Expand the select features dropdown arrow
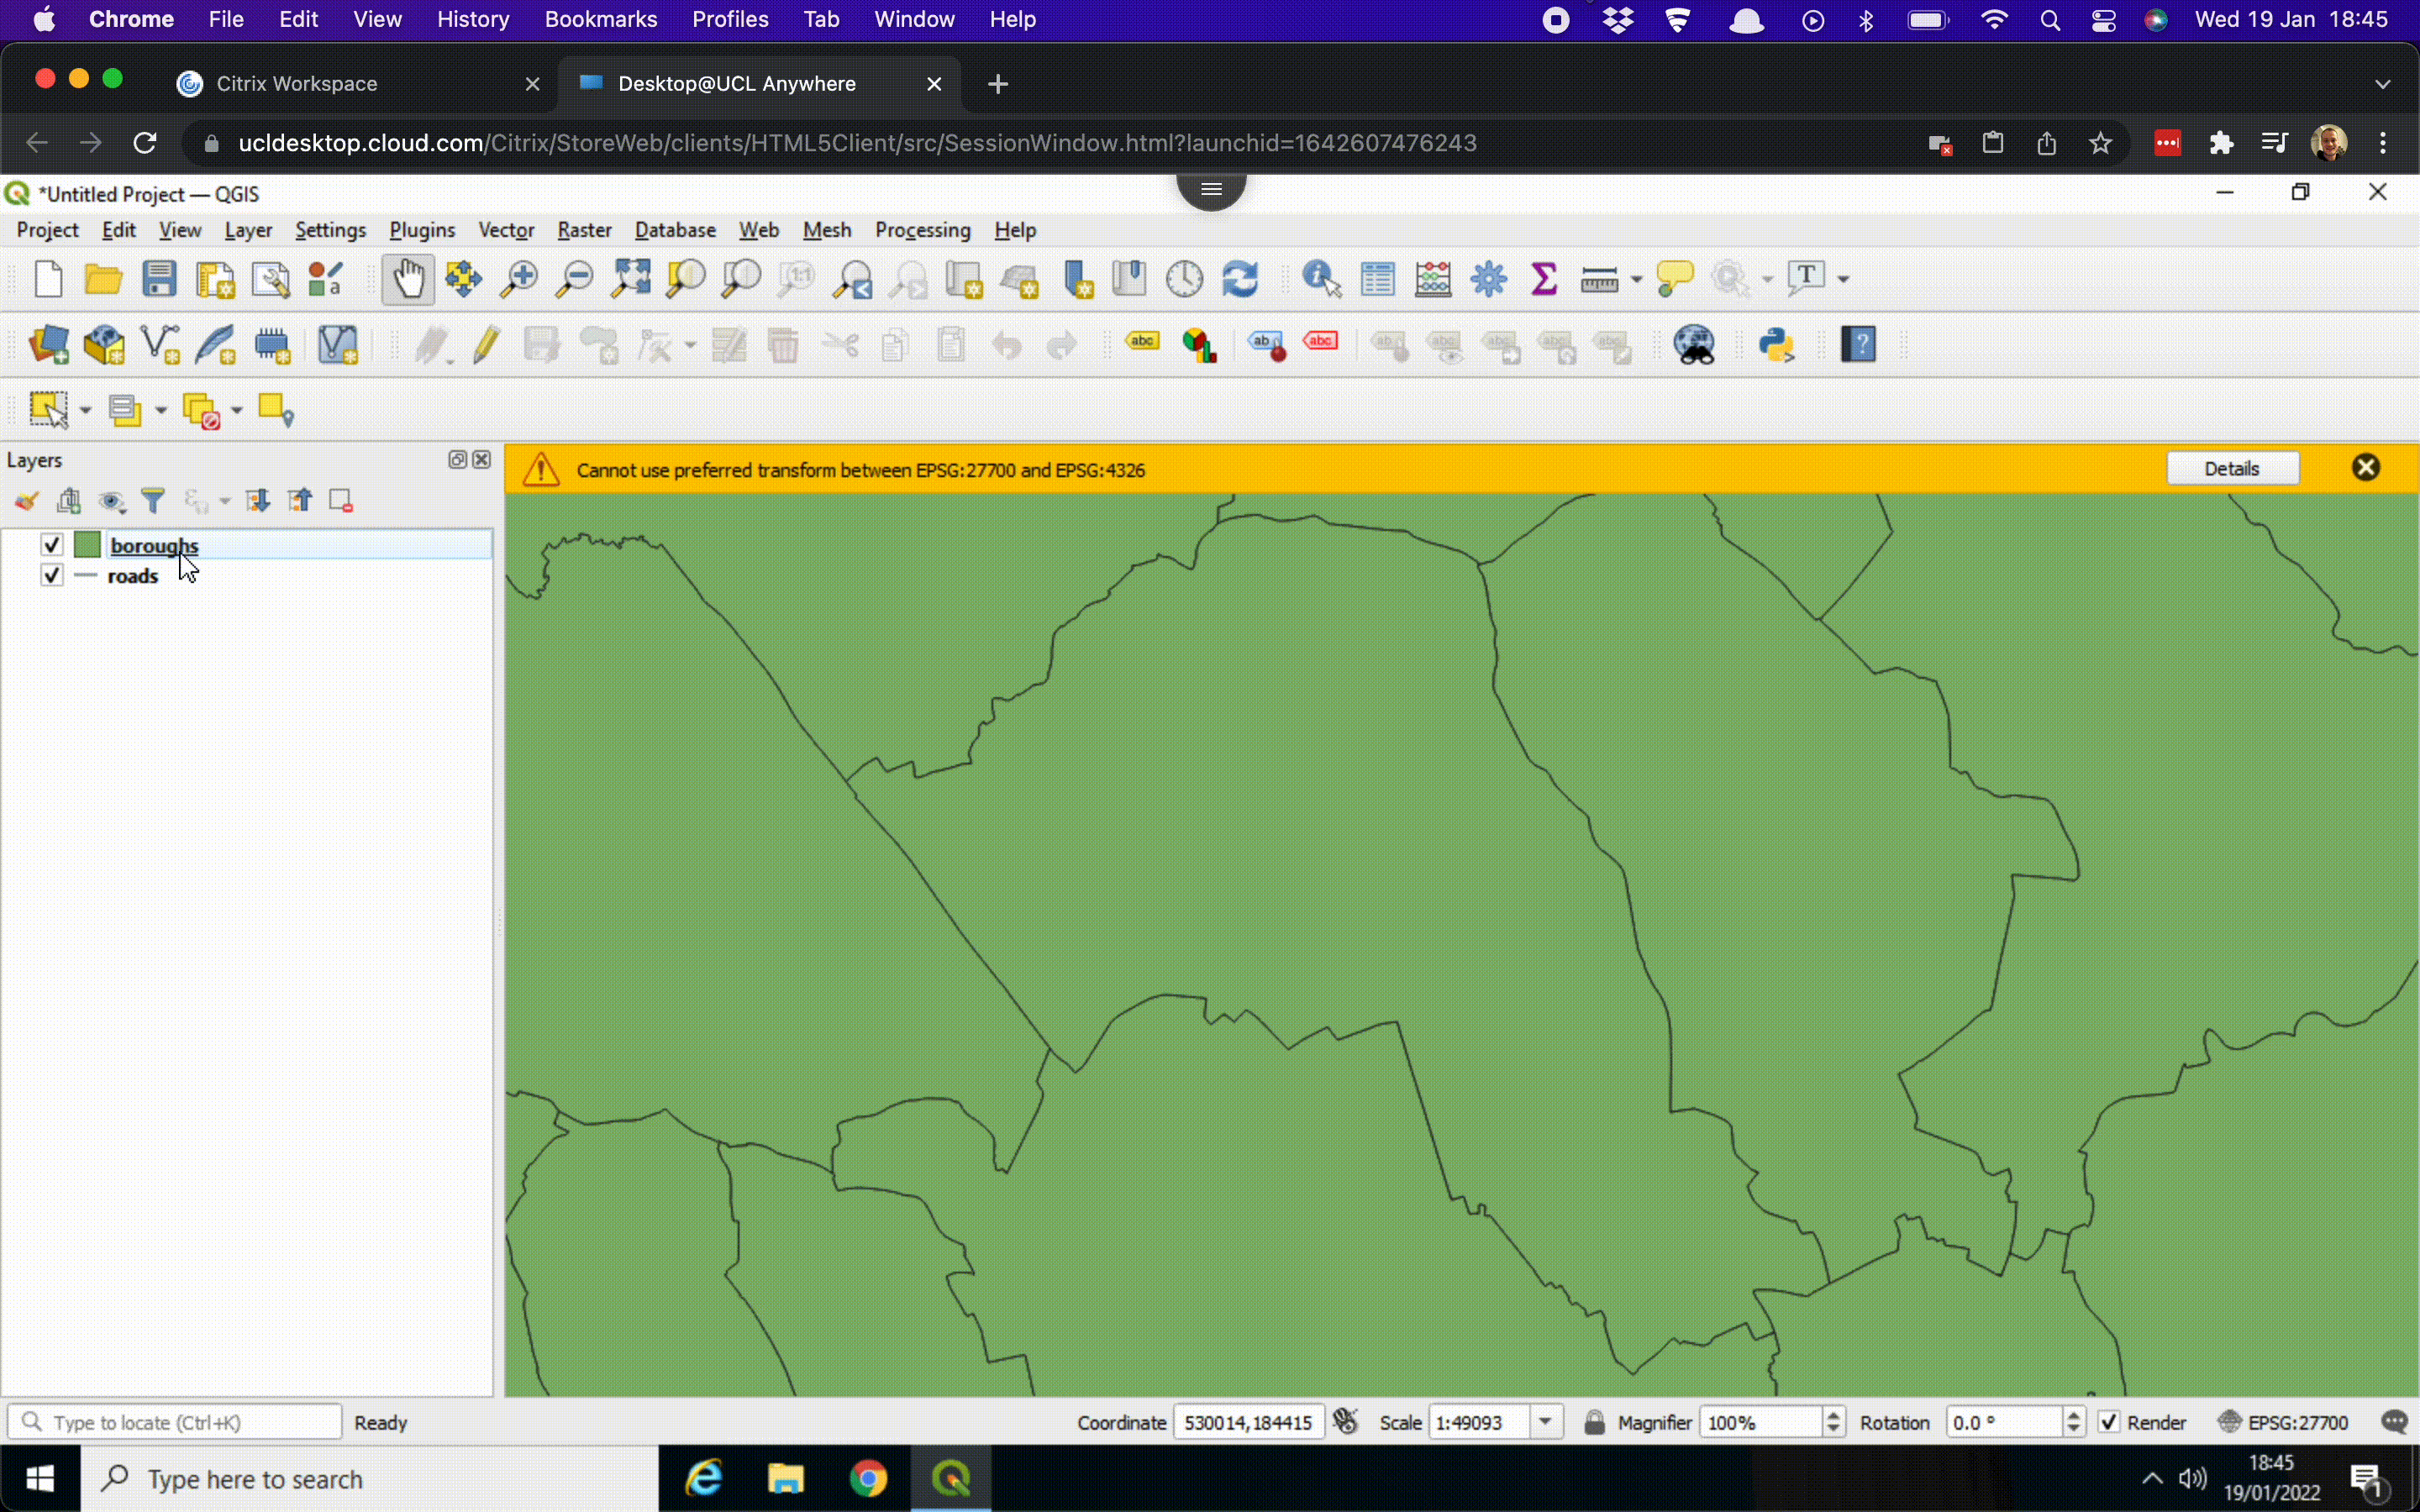The width and height of the screenshot is (2420, 1512). click(85, 410)
